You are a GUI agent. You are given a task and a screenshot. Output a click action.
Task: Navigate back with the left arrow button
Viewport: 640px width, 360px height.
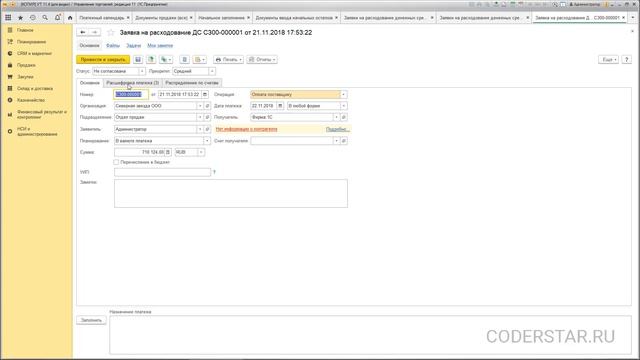pos(82,32)
